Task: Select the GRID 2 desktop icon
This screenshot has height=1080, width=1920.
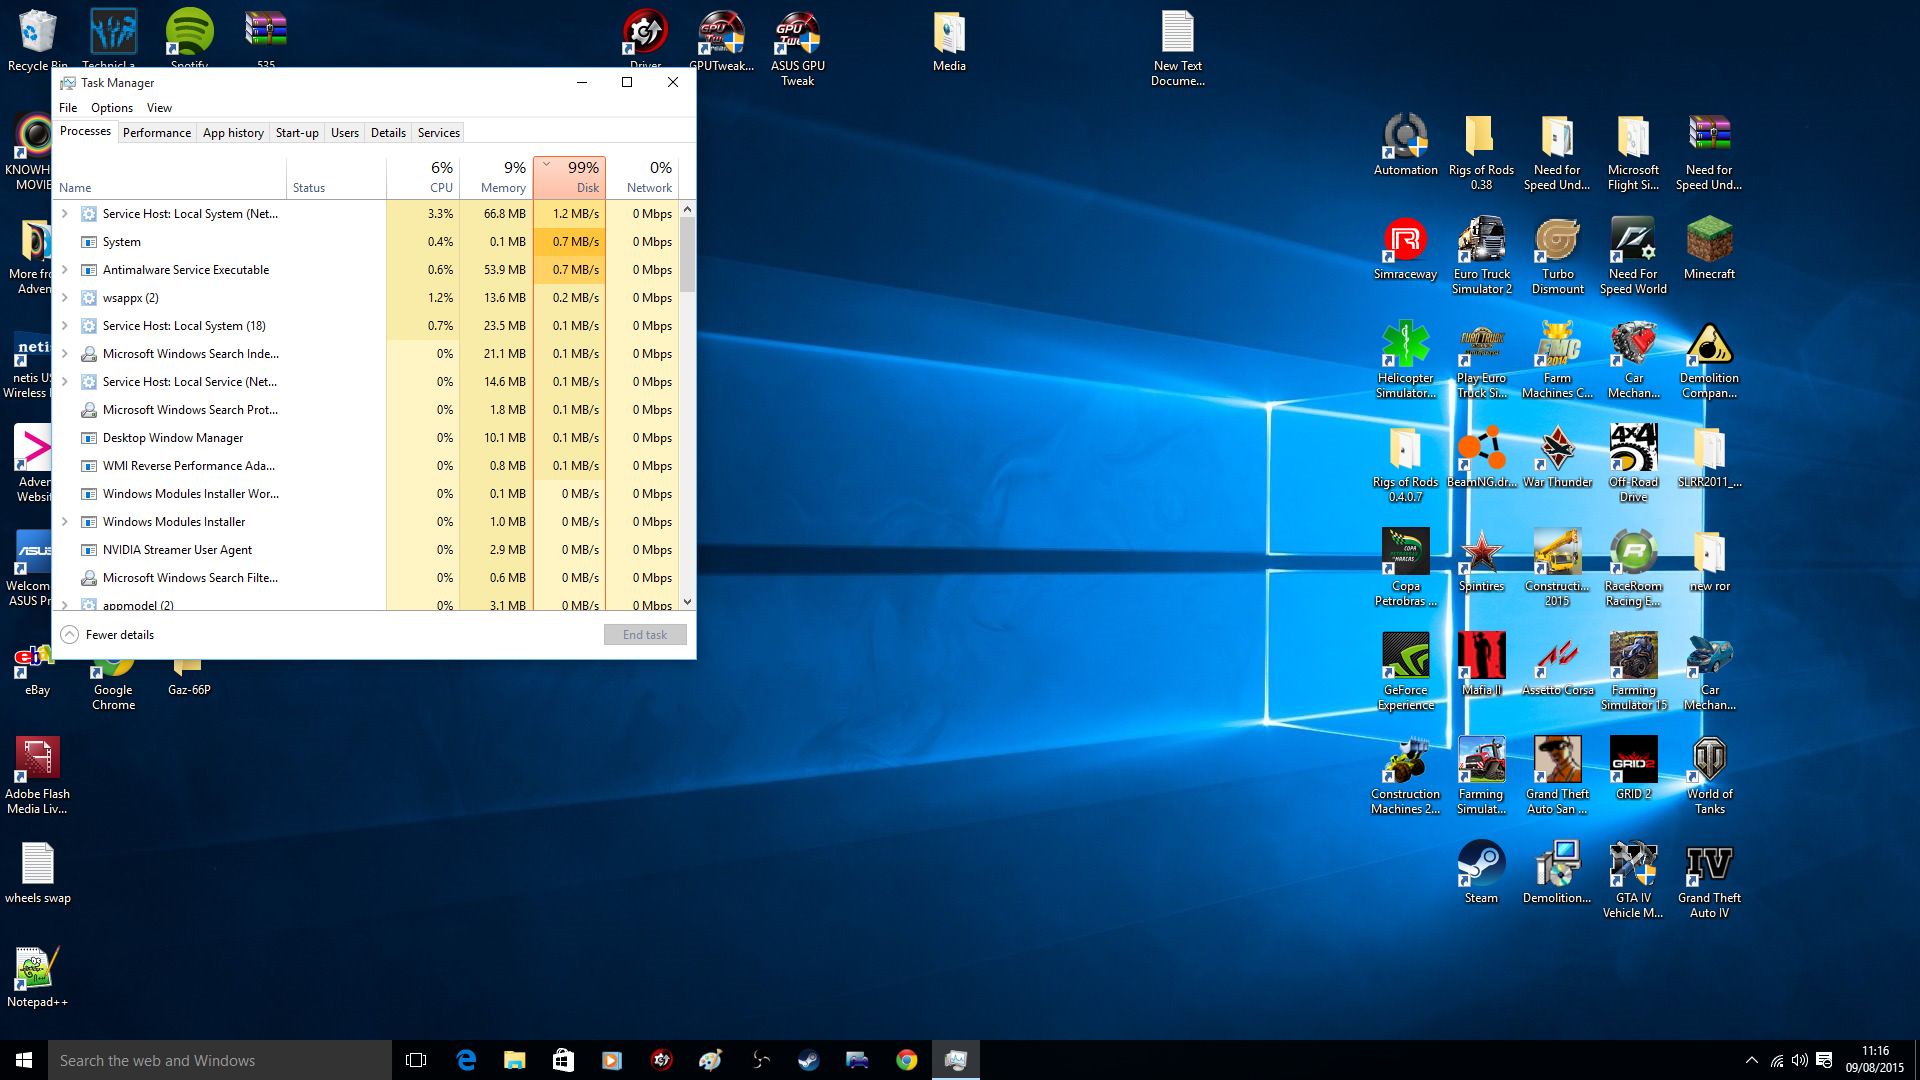Action: click(1633, 769)
